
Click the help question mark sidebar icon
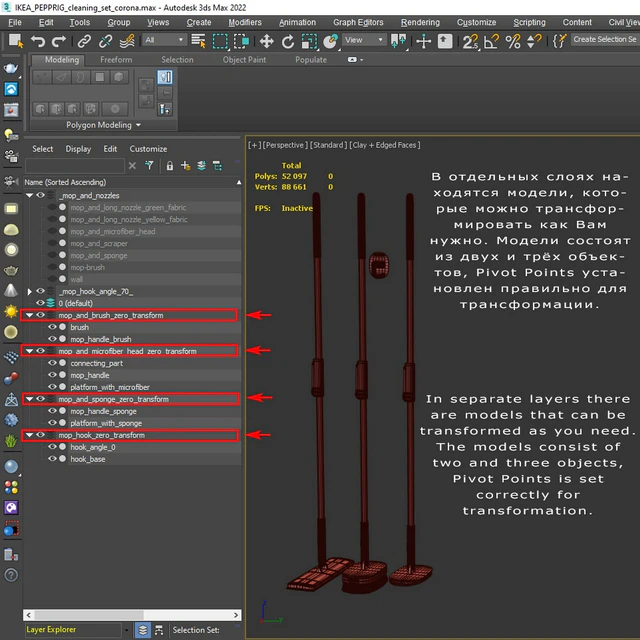tap(11, 575)
